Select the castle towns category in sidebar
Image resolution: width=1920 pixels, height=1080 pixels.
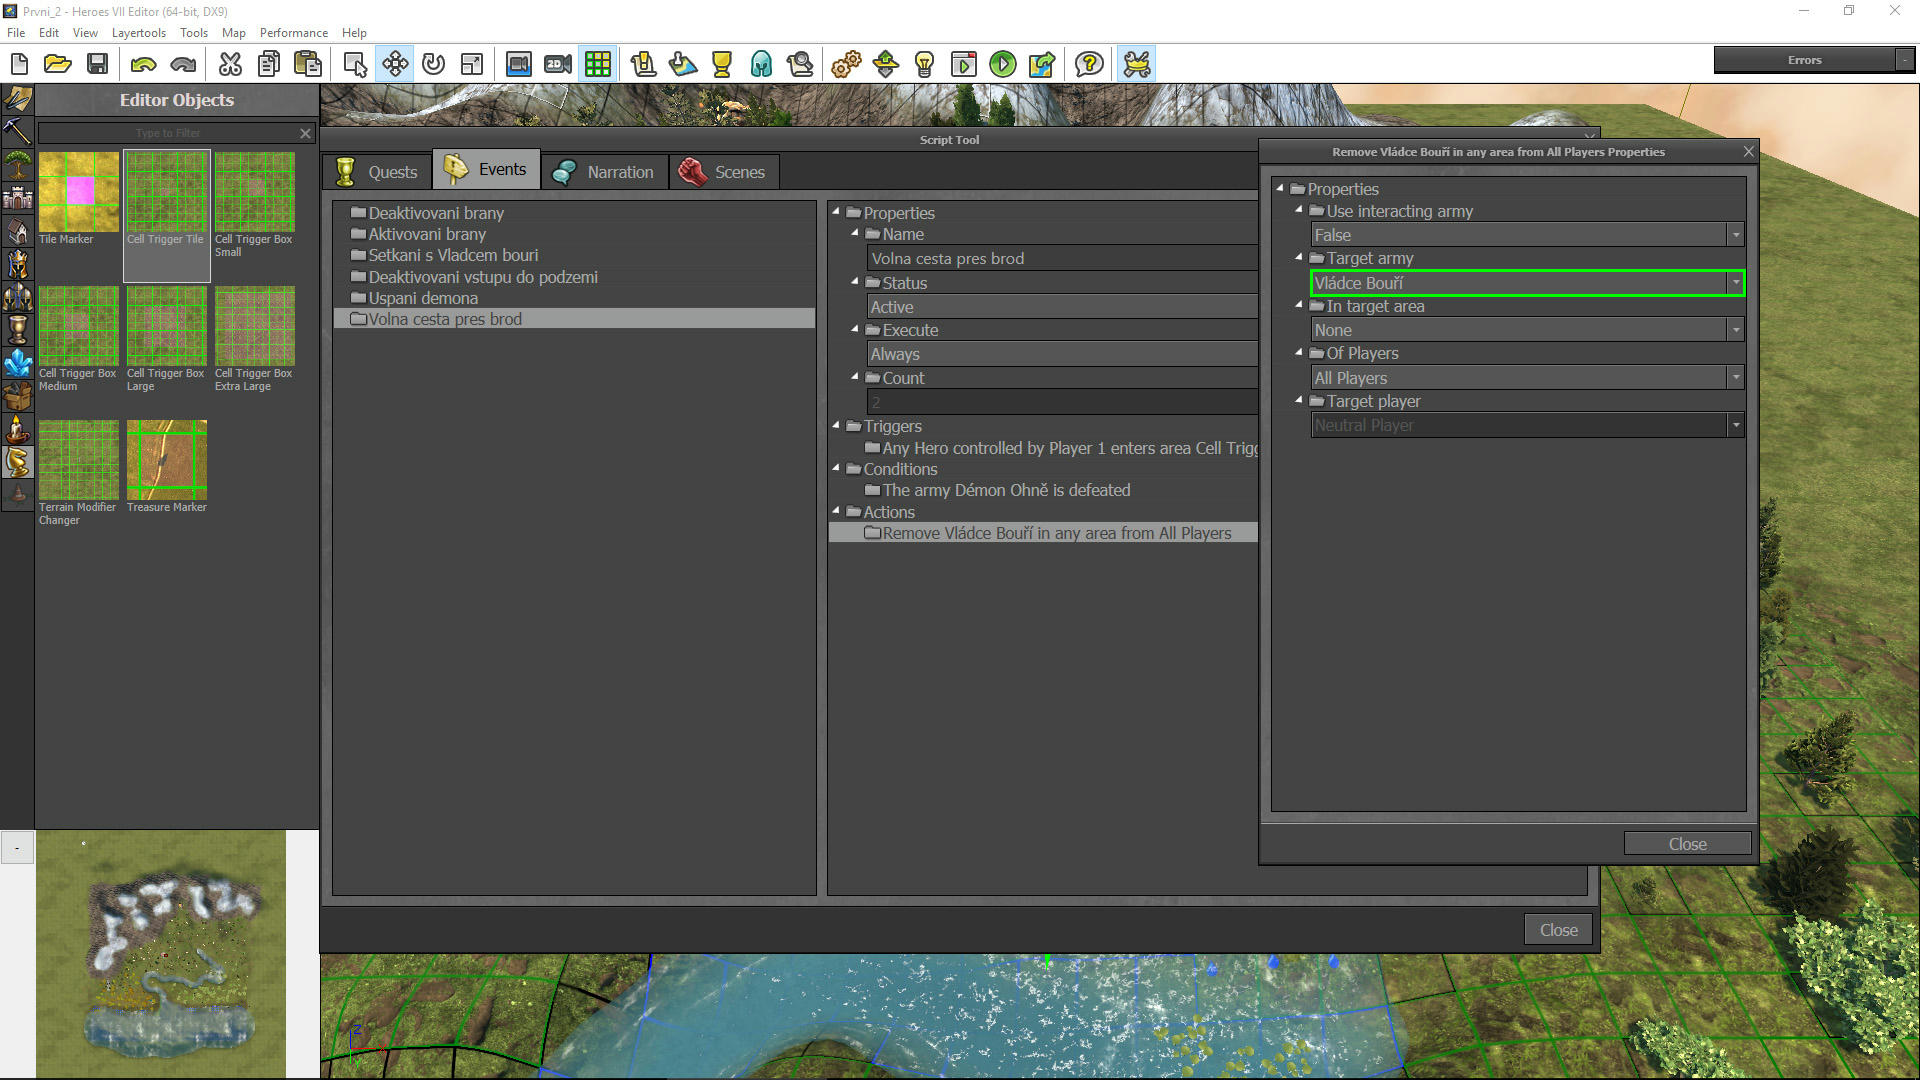(x=17, y=198)
